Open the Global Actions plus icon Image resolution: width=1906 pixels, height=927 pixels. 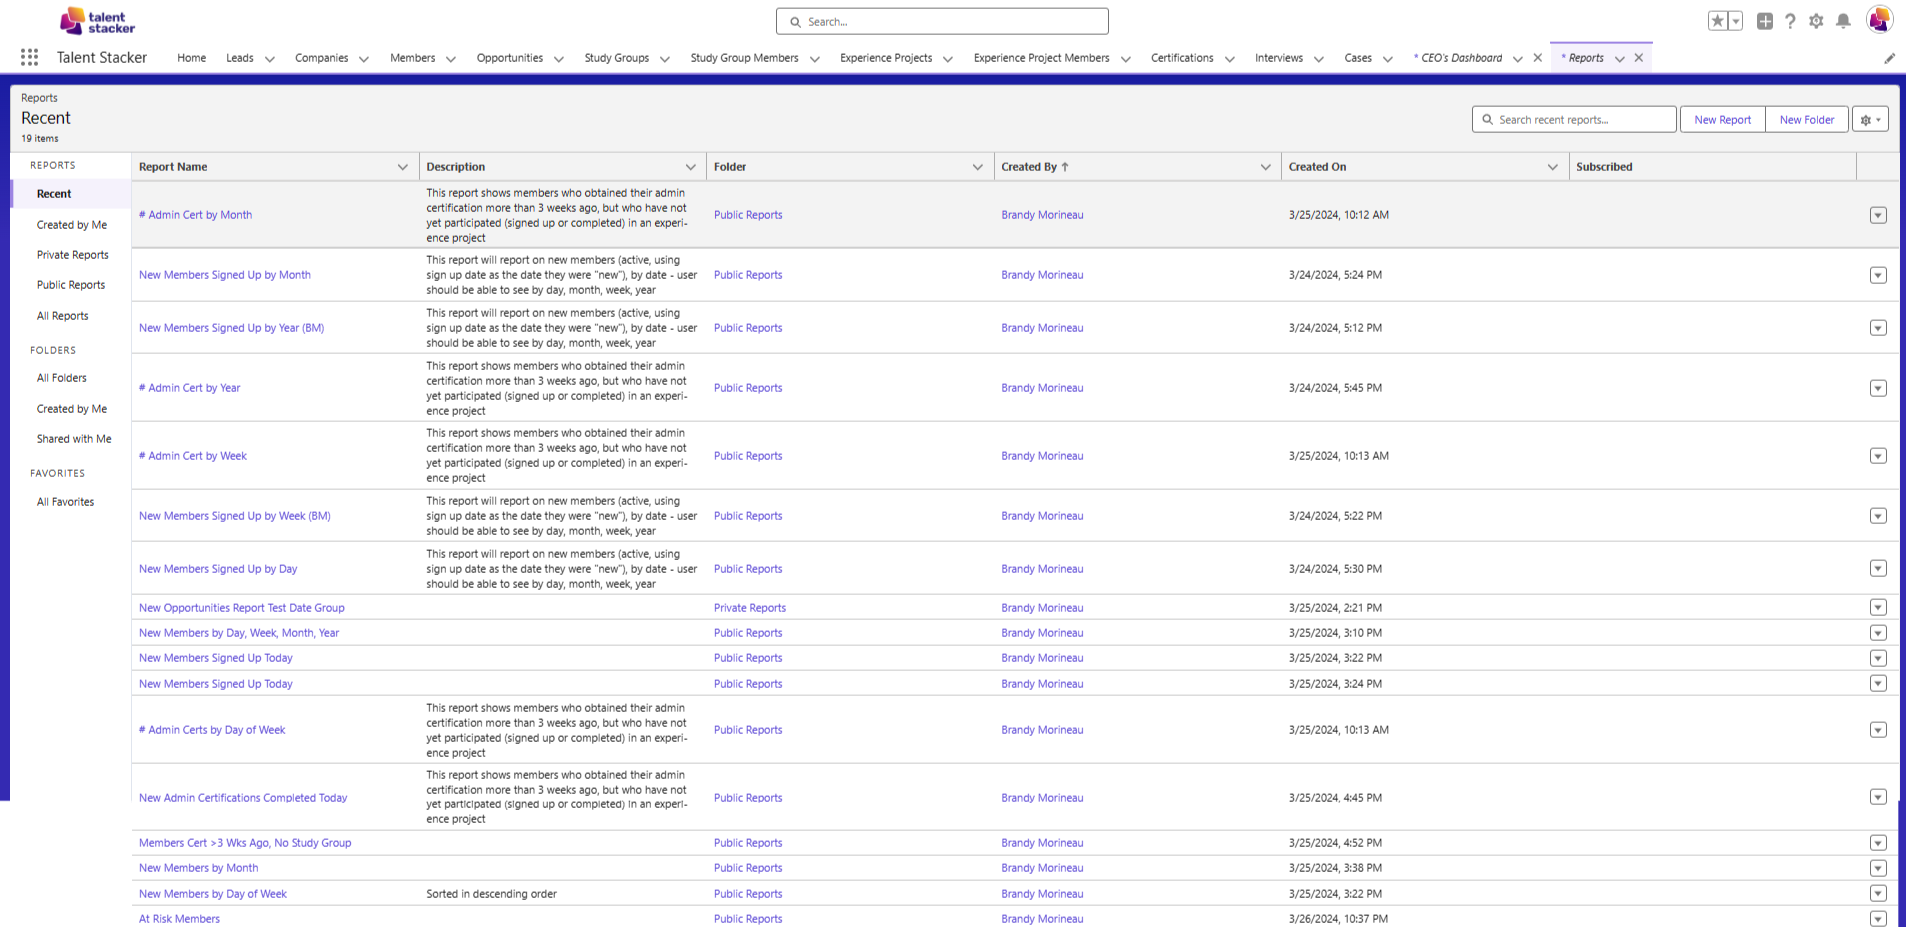pyautogui.click(x=1765, y=21)
